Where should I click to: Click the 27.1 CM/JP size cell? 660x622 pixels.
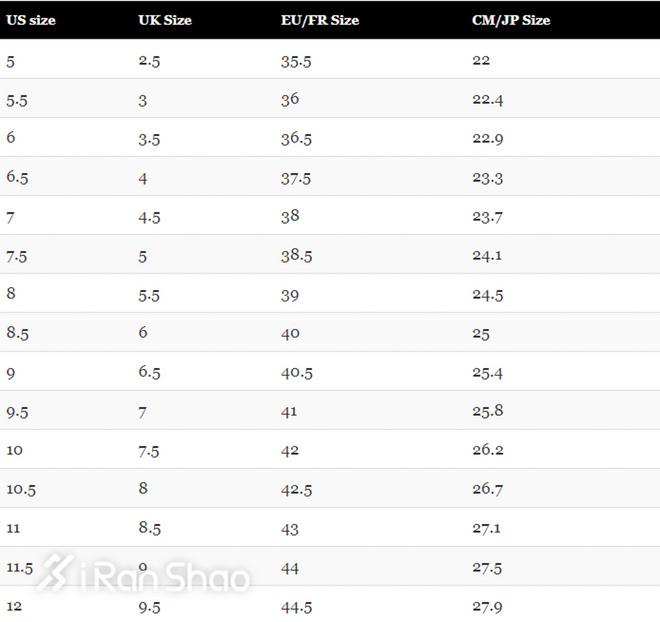pyautogui.click(x=487, y=528)
